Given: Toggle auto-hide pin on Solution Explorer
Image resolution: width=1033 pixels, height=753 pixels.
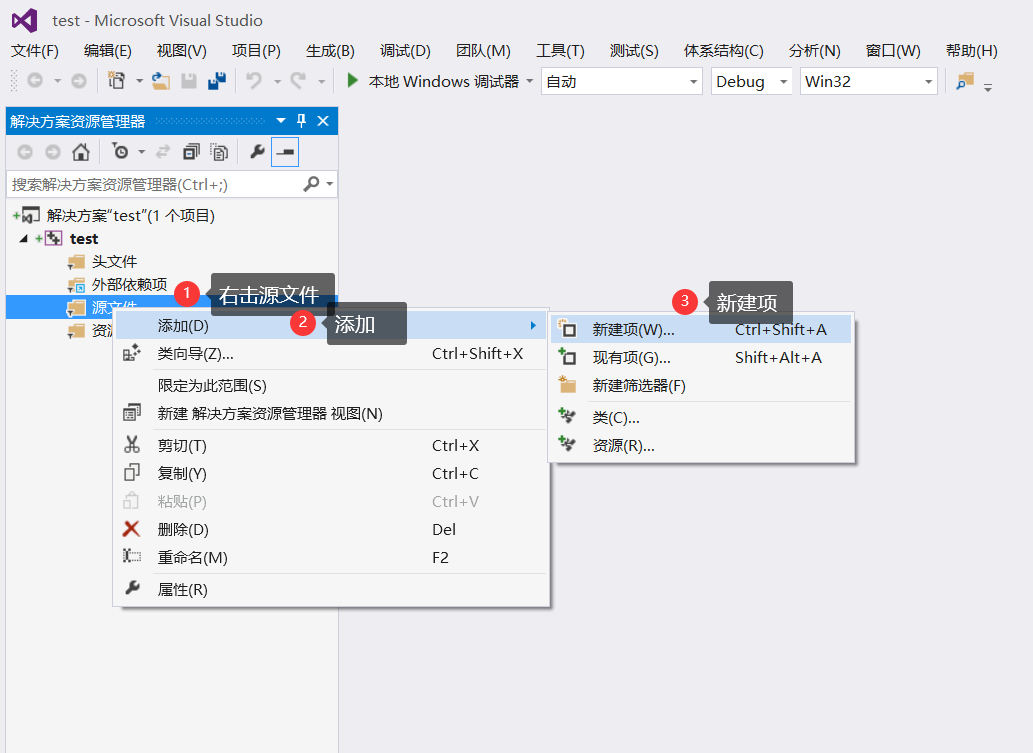Looking at the screenshot, I should 302,121.
